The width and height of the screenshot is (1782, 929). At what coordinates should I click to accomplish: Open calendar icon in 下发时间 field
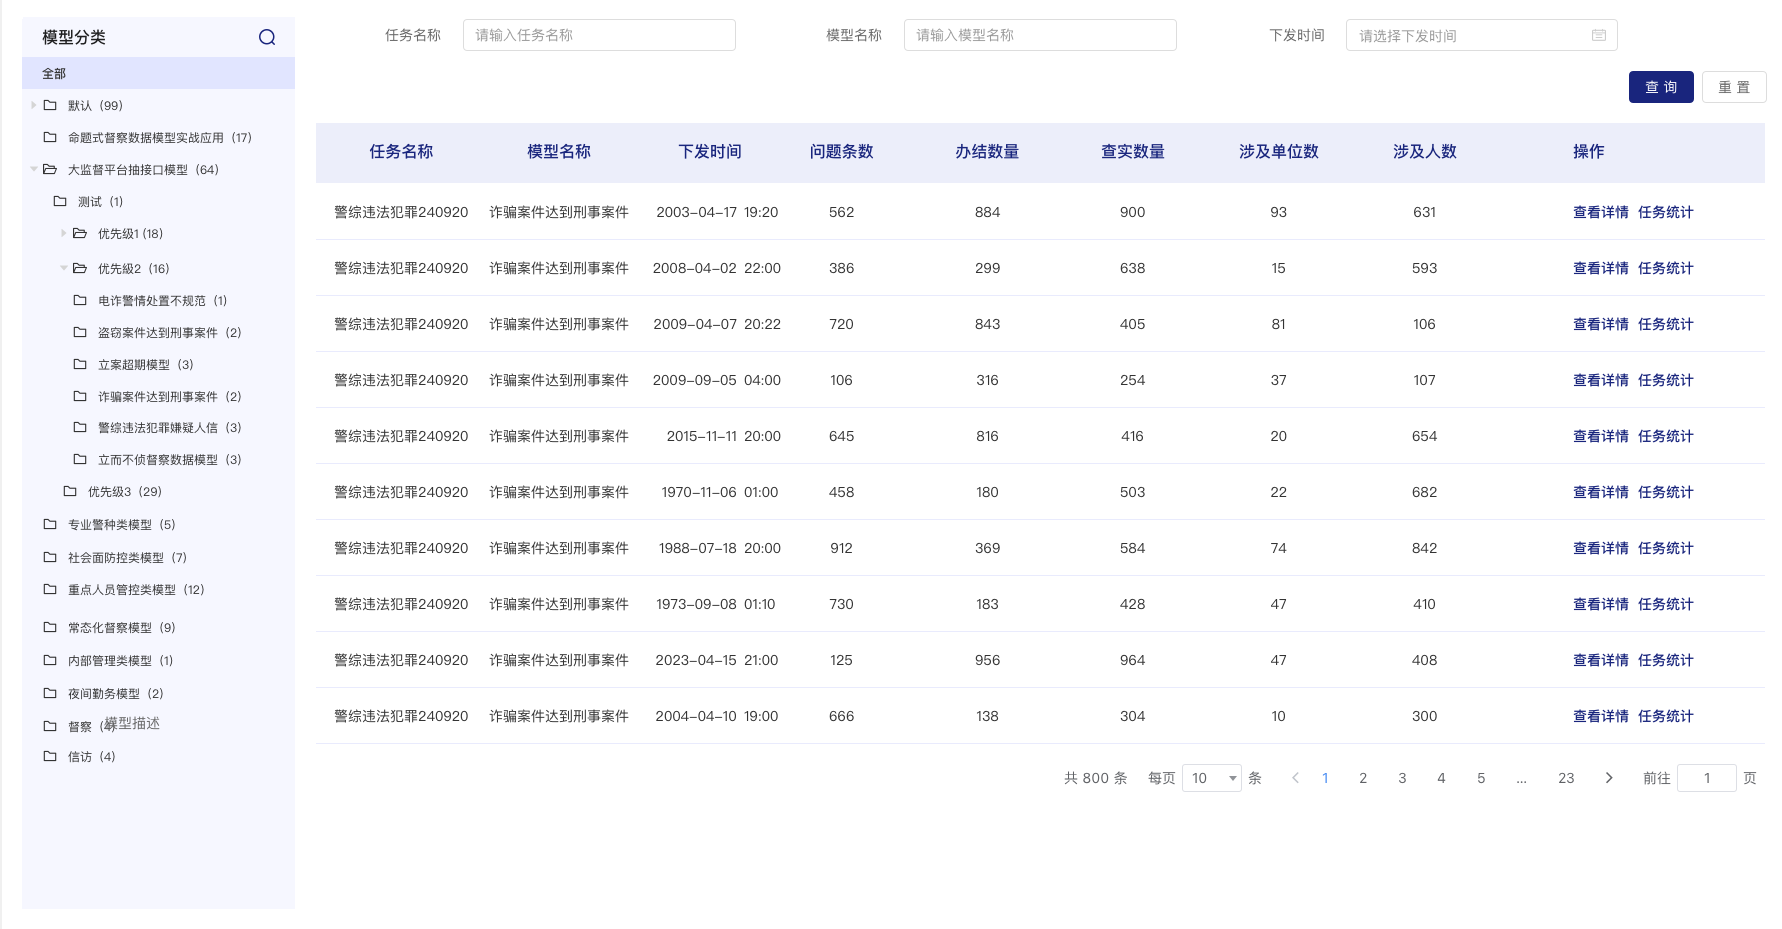[x=1598, y=35]
